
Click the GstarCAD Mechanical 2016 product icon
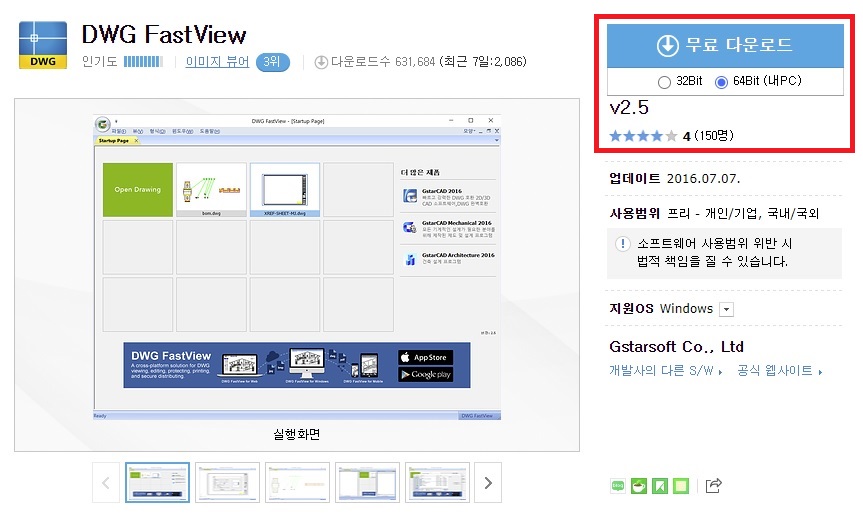click(410, 227)
